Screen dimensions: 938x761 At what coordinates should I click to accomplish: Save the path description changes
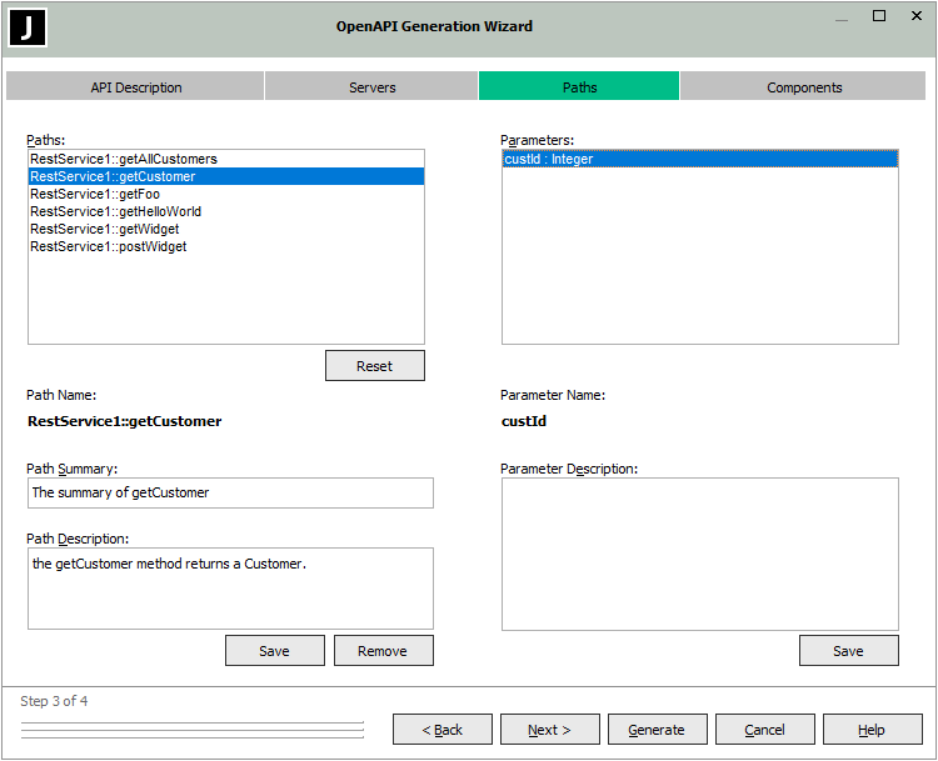274,651
